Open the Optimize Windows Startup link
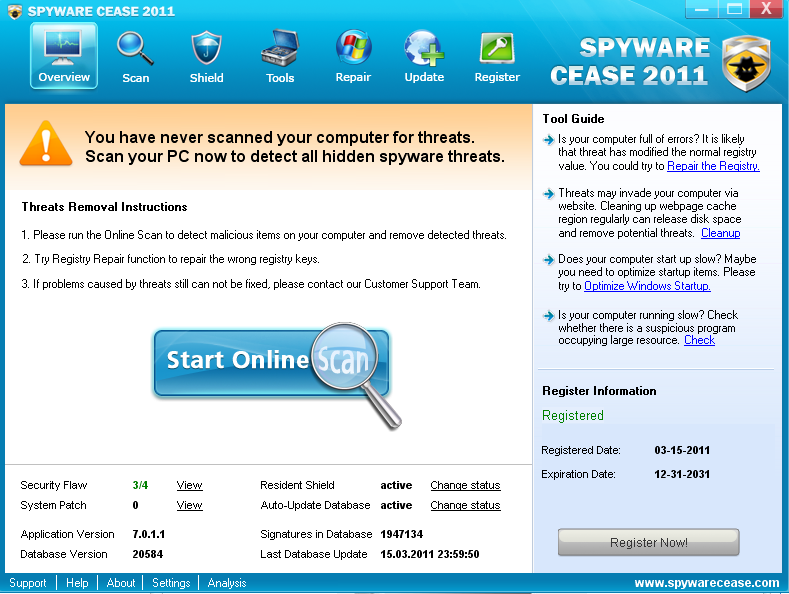789x594 pixels. 647,286
